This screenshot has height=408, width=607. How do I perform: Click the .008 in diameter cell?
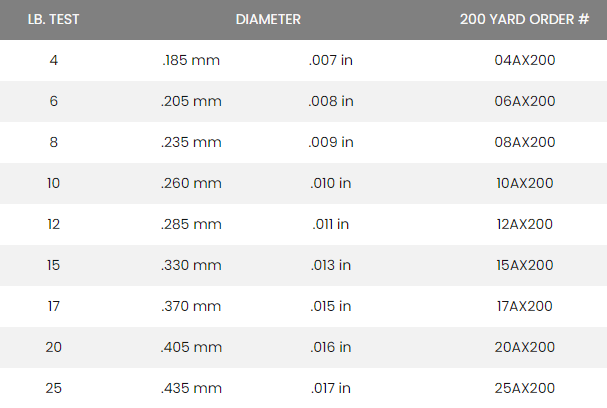[x=331, y=101]
